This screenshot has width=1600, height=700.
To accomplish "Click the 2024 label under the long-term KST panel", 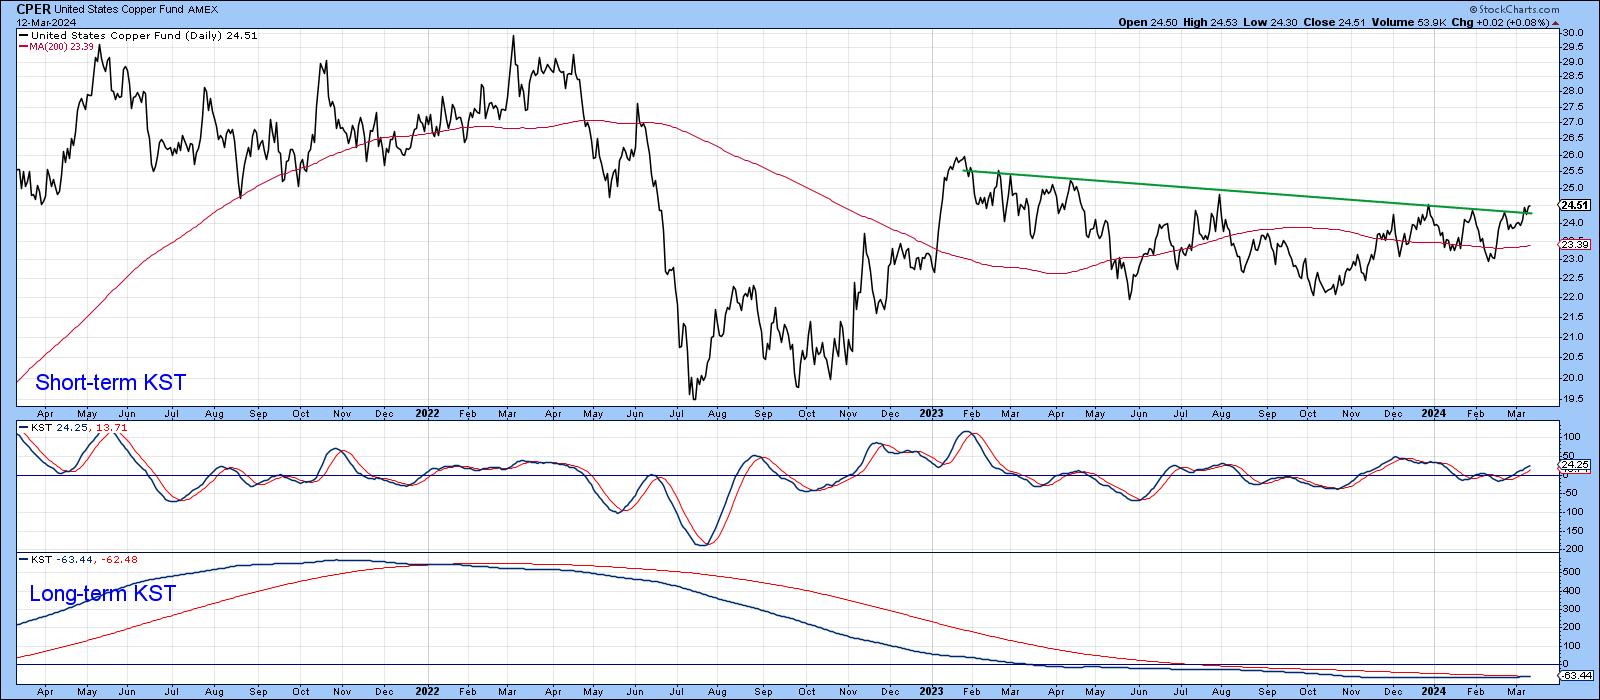I will 1433,690.
